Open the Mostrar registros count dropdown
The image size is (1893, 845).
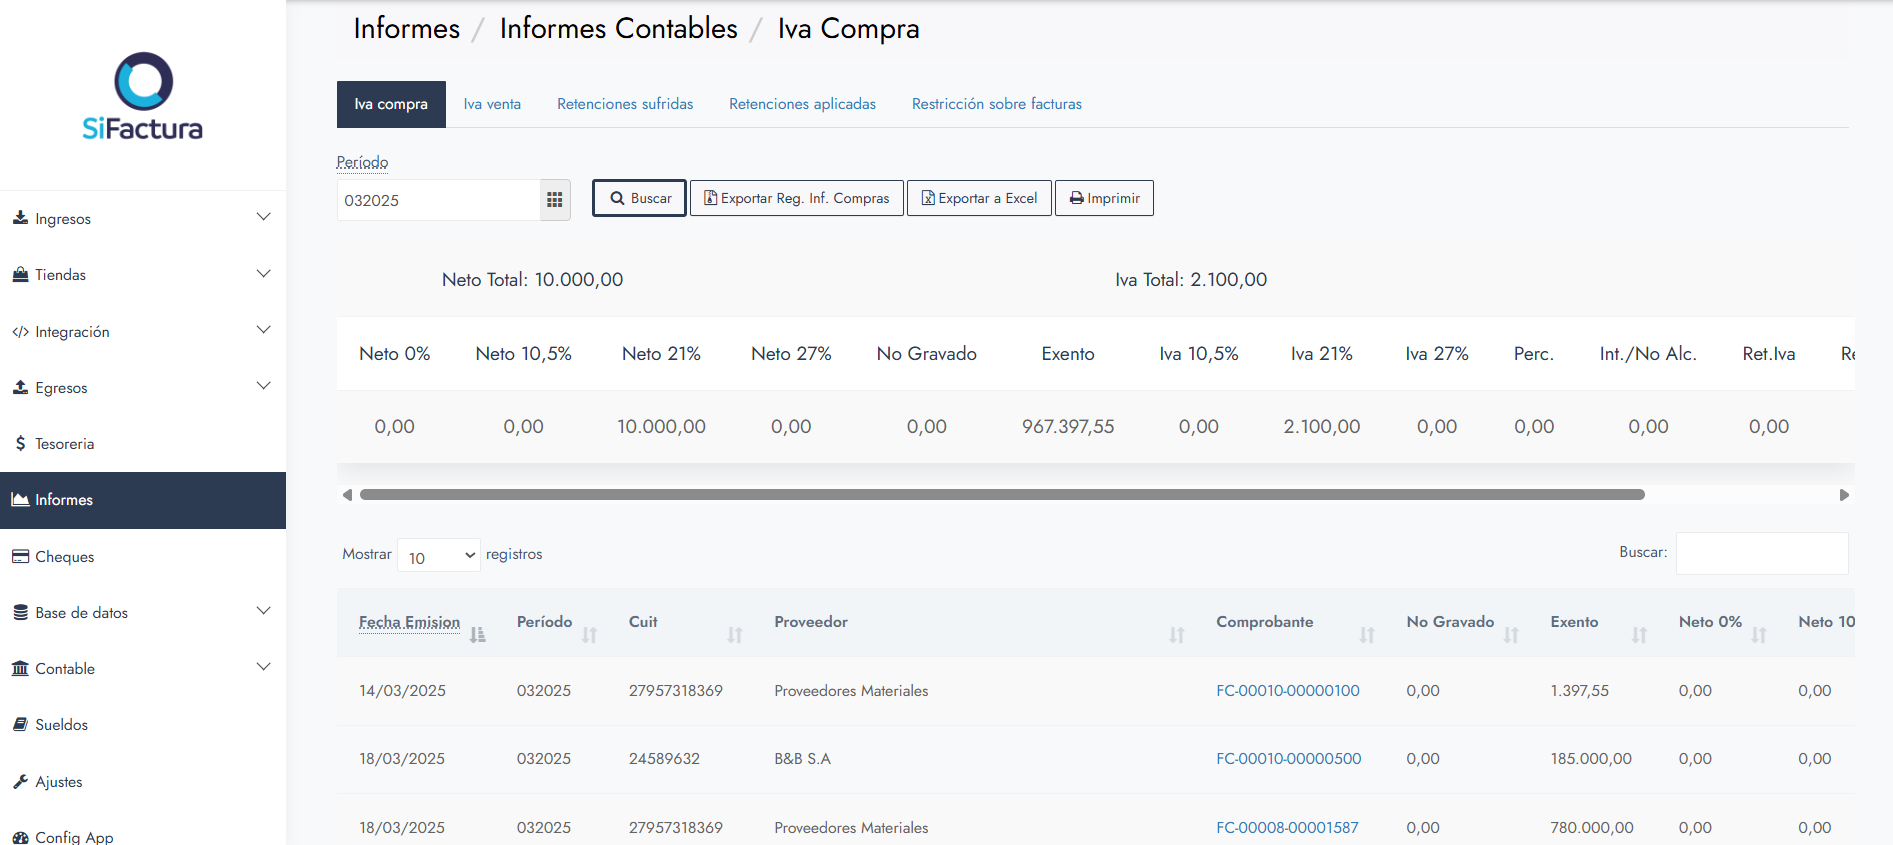[x=439, y=556]
